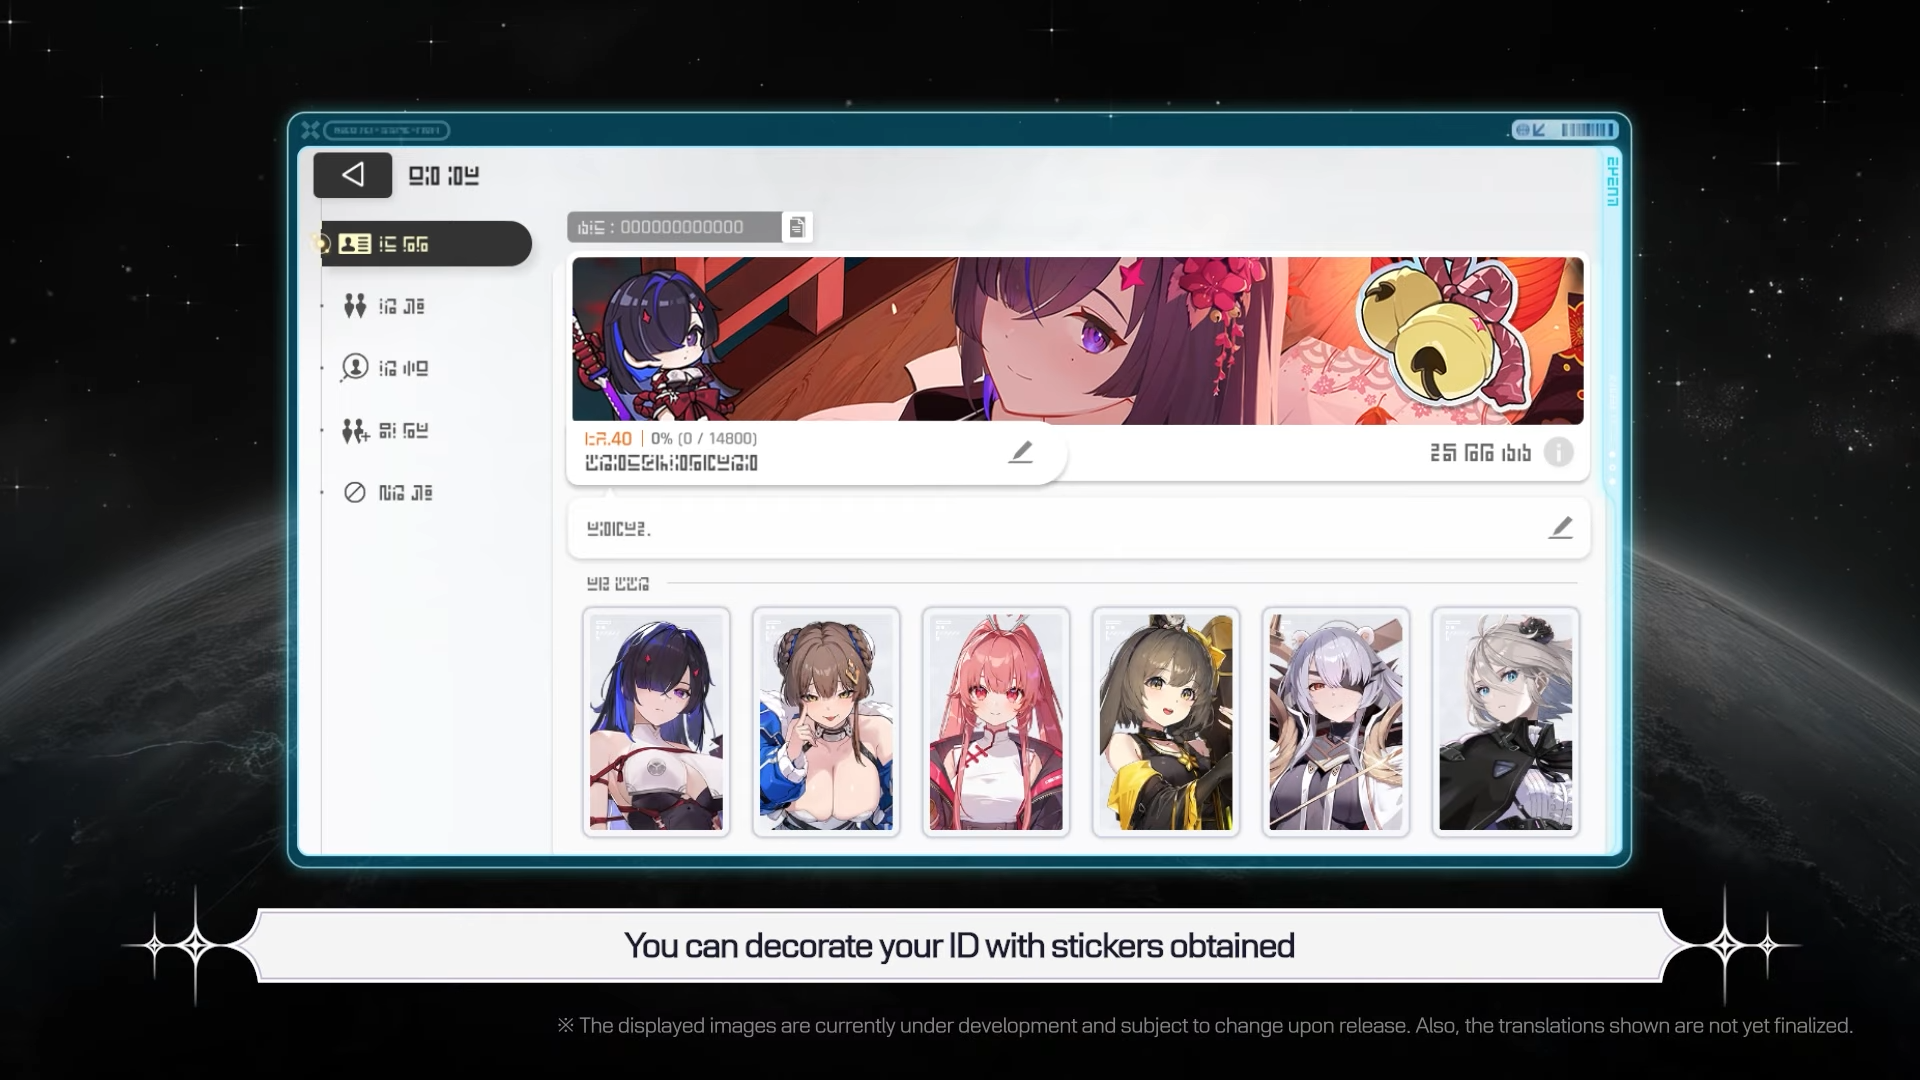Copy the ID number with clipboard icon

[x=797, y=228]
